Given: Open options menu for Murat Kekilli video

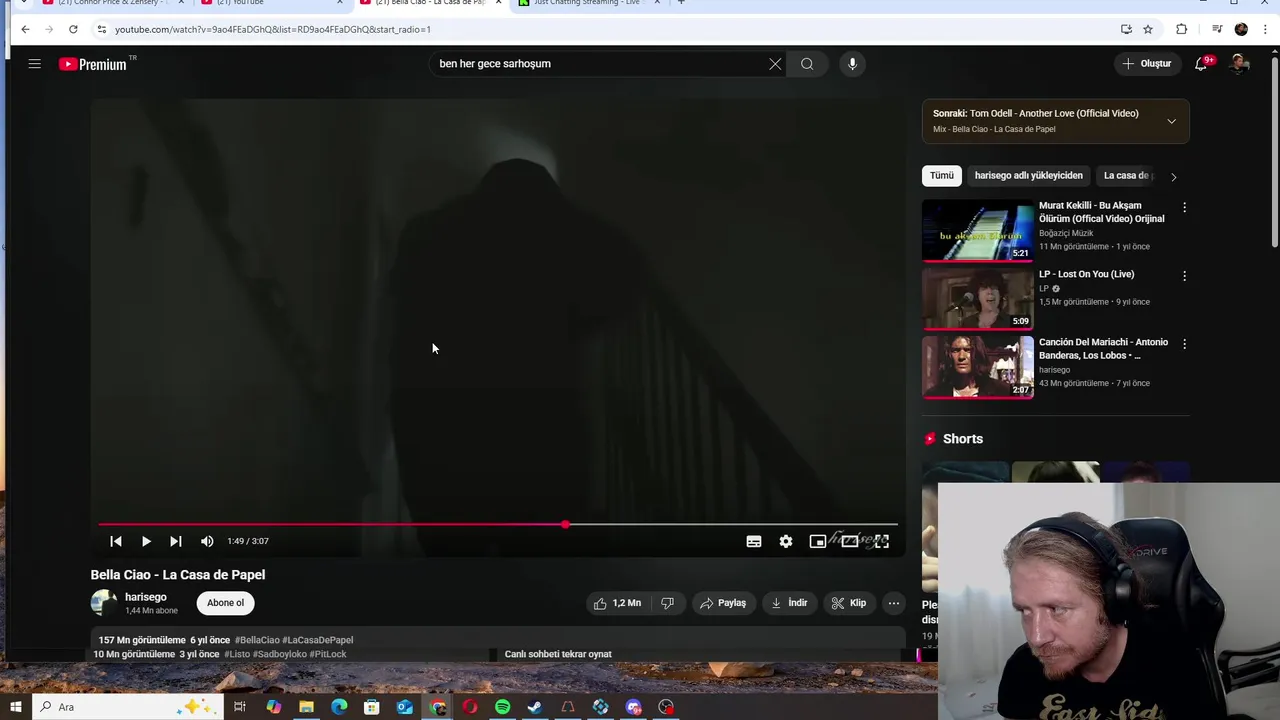Looking at the screenshot, I should [1184, 207].
